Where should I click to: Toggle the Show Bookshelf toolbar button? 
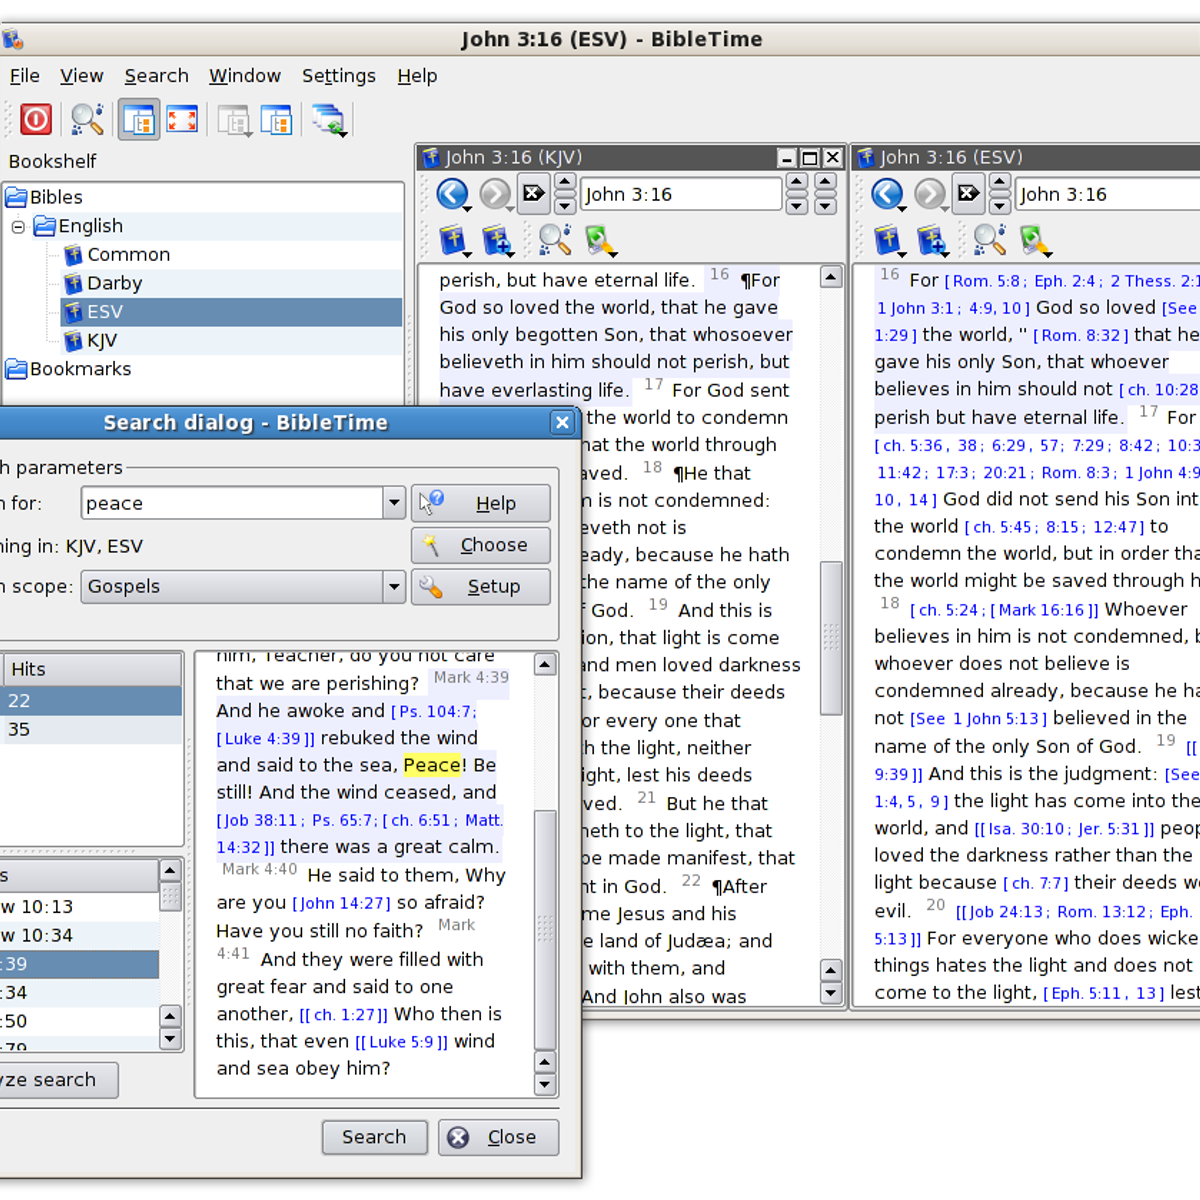138,120
